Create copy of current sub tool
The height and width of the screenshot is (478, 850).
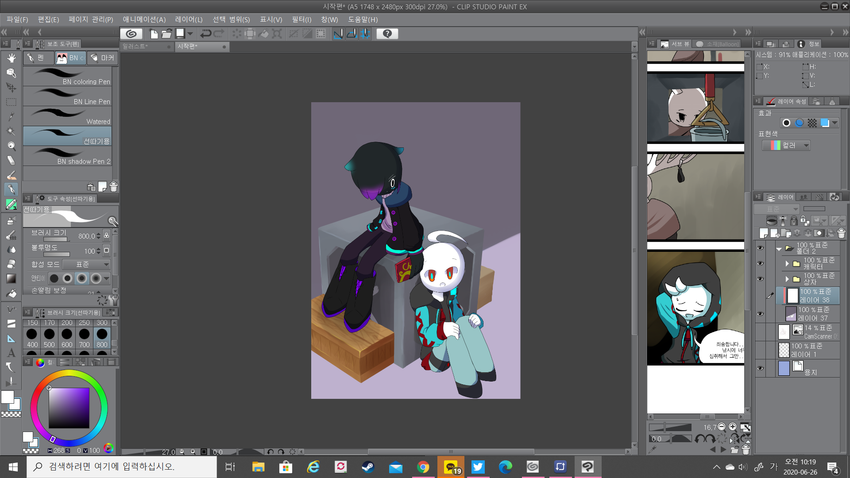pyautogui.click(x=102, y=186)
